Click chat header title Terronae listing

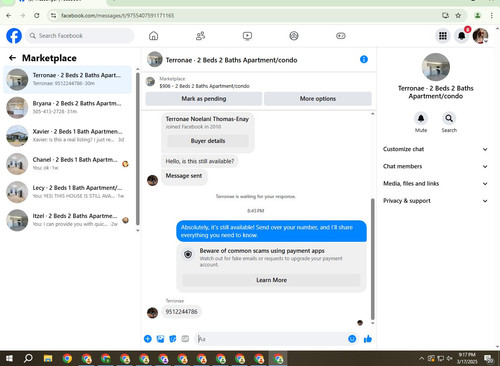231,60
